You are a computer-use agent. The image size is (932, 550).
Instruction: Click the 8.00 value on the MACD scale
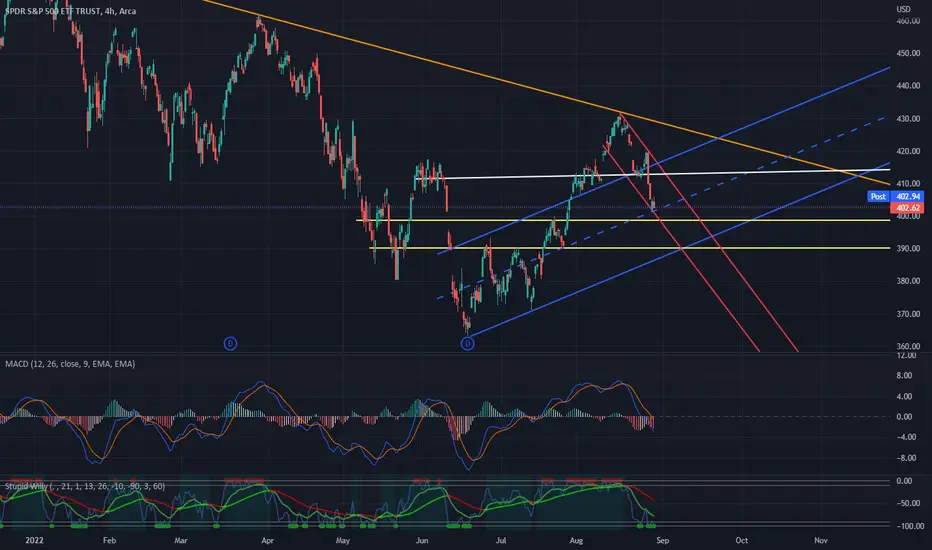(x=904, y=375)
